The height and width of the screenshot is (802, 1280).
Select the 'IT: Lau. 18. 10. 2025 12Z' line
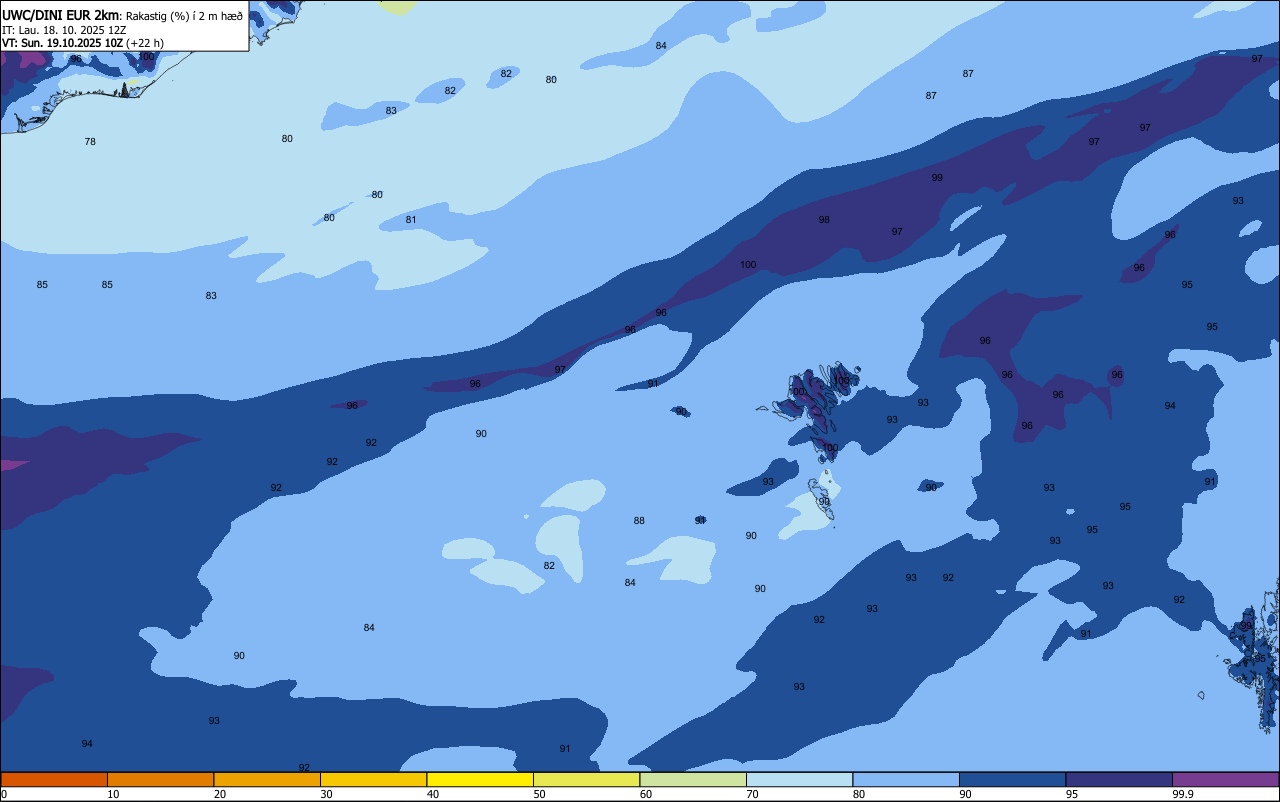click(x=64, y=30)
